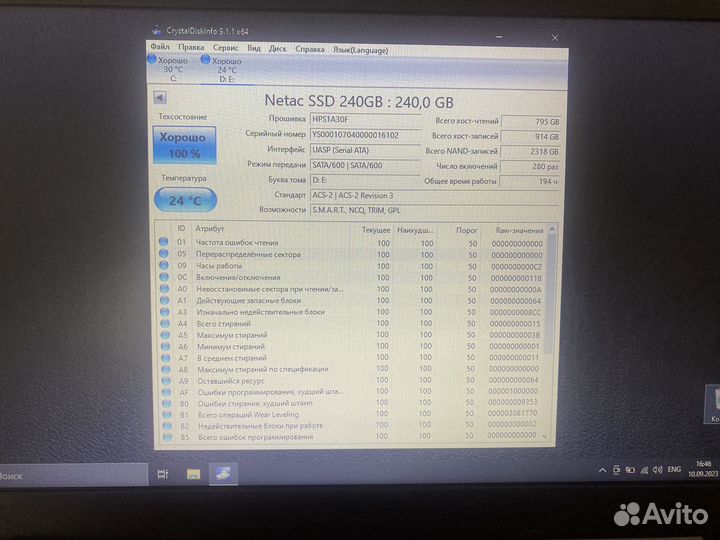The width and height of the screenshot is (720, 540).
Task: Click the status icon for attribute A4
Action: pyautogui.click(x=165, y=324)
